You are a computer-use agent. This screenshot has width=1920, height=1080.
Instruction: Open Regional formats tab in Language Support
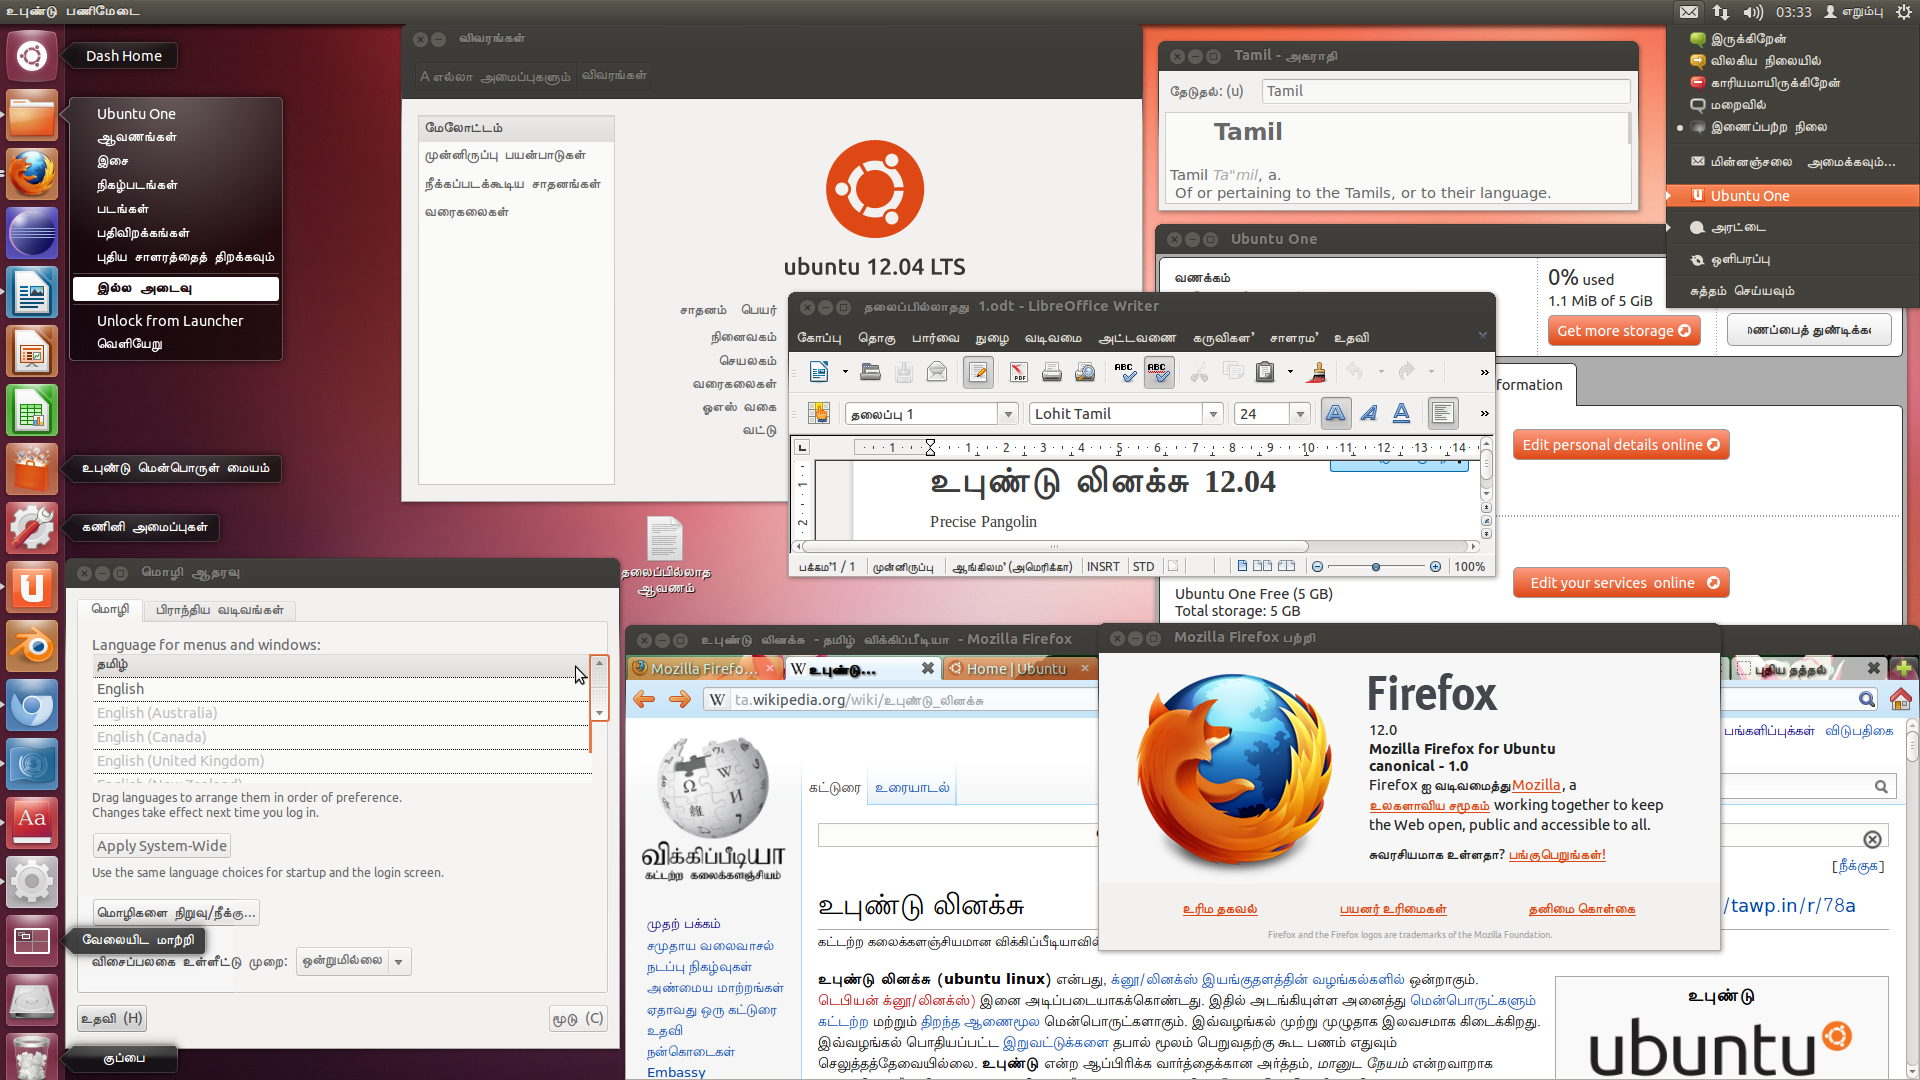(x=219, y=610)
